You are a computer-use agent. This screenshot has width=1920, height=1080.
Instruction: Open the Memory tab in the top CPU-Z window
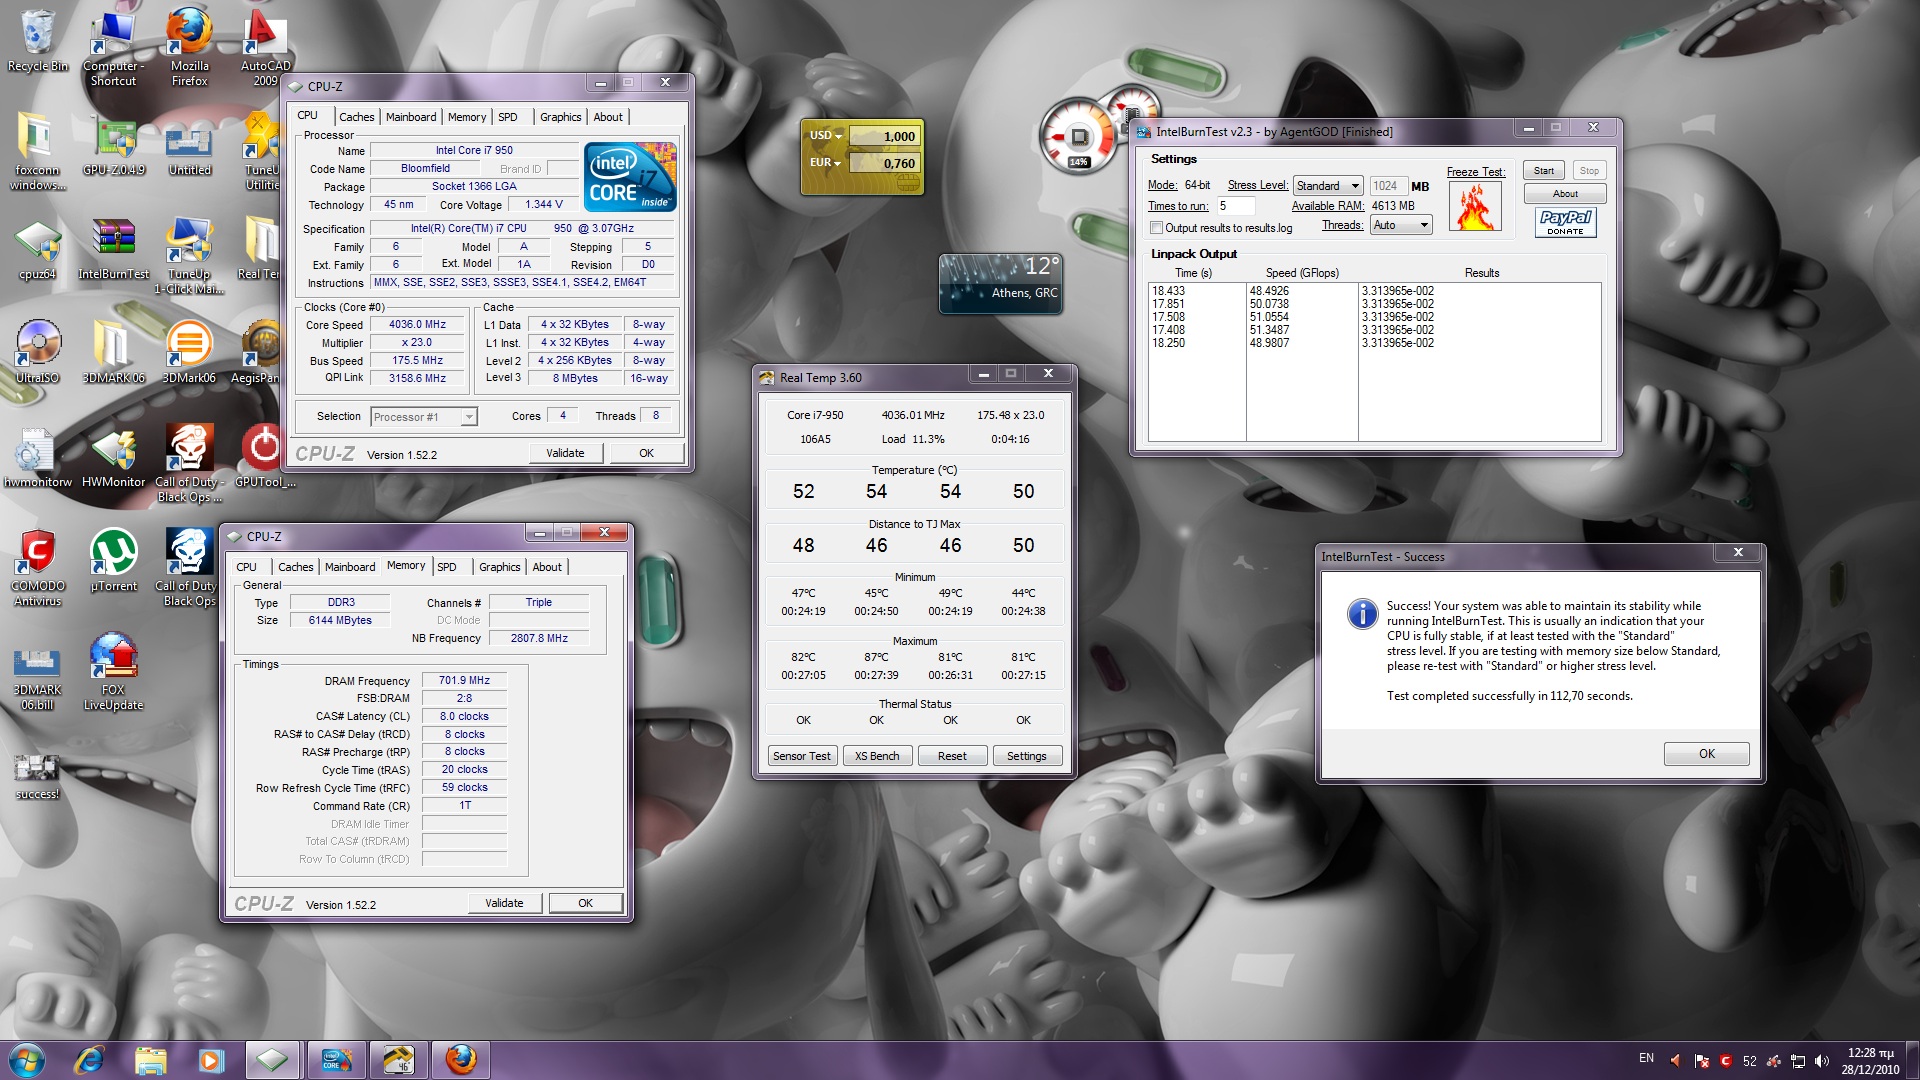(x=467, y=117)
